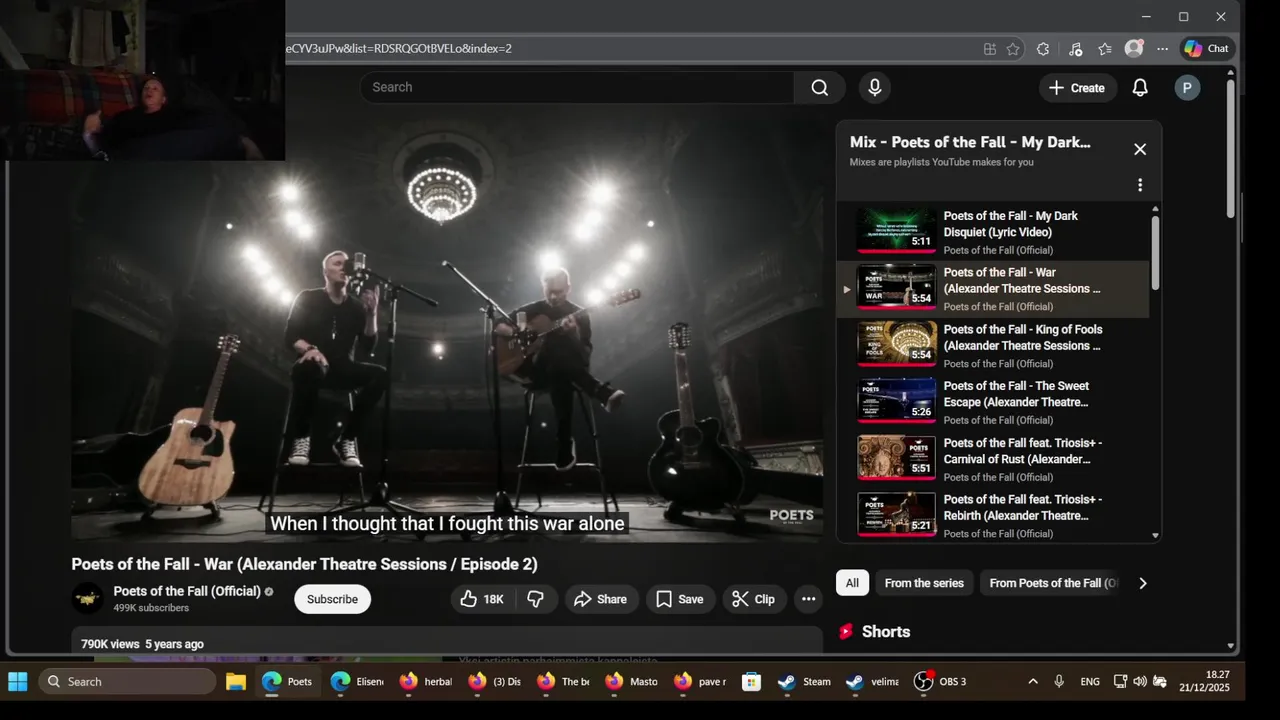1280x720 pixels.
Task: Play Rebirth (Alexander Theatre) from the mix
Action: pos(993,516)
